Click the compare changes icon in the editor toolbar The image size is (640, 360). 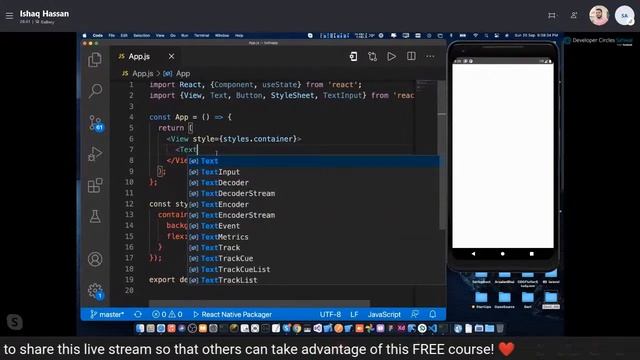click(x=372, y=56)
